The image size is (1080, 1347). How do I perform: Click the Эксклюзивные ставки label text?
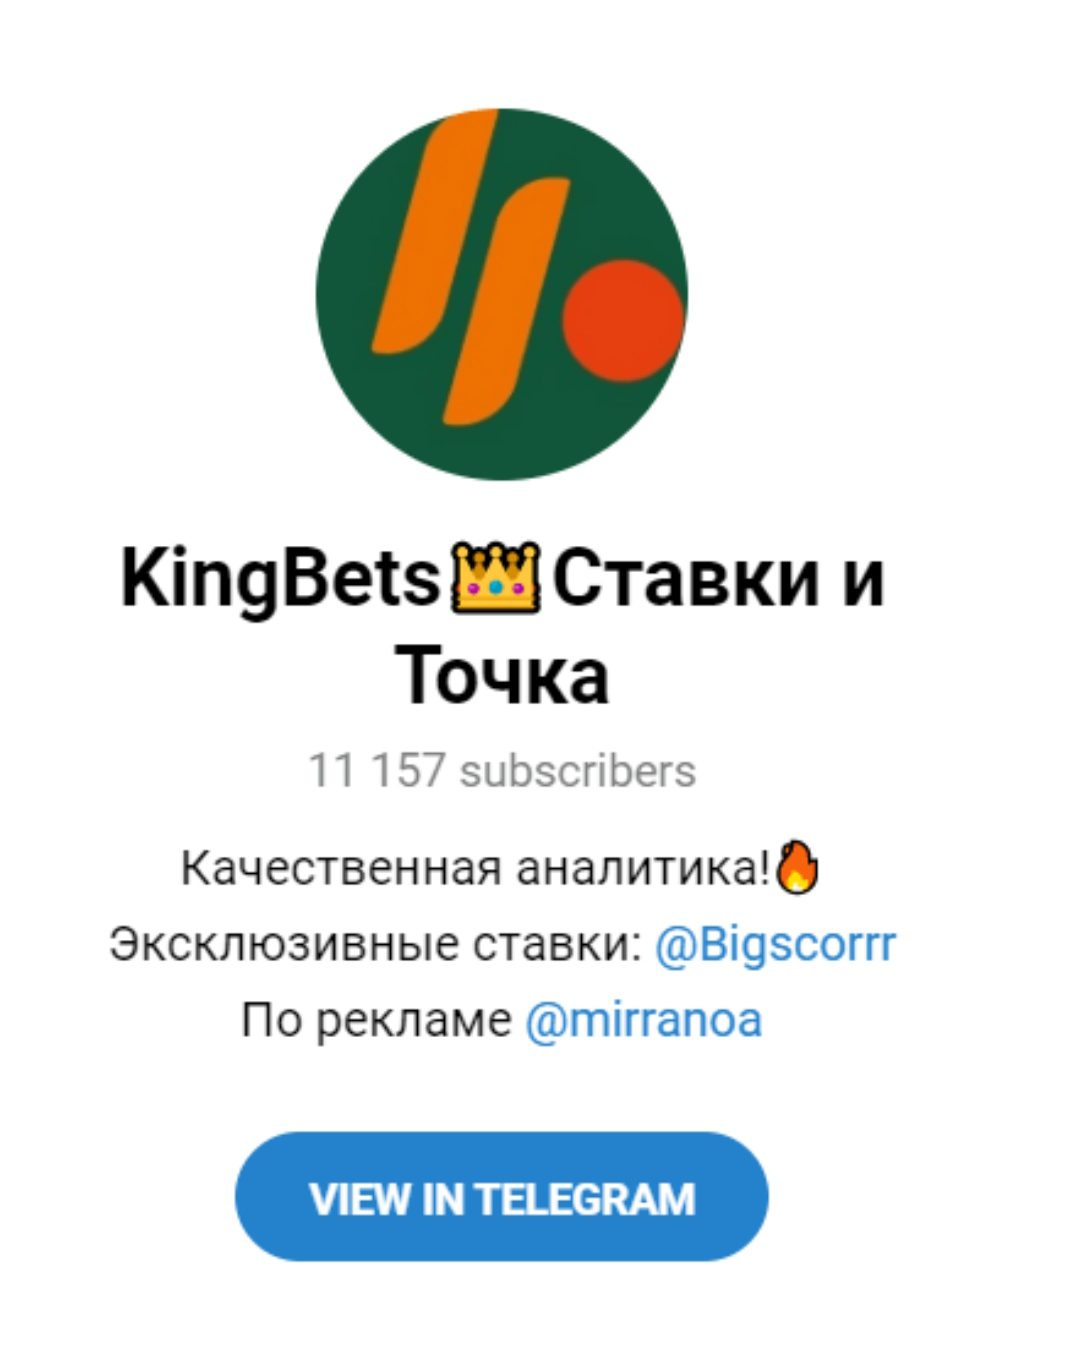pyautogui.click(x=376, y=944)
